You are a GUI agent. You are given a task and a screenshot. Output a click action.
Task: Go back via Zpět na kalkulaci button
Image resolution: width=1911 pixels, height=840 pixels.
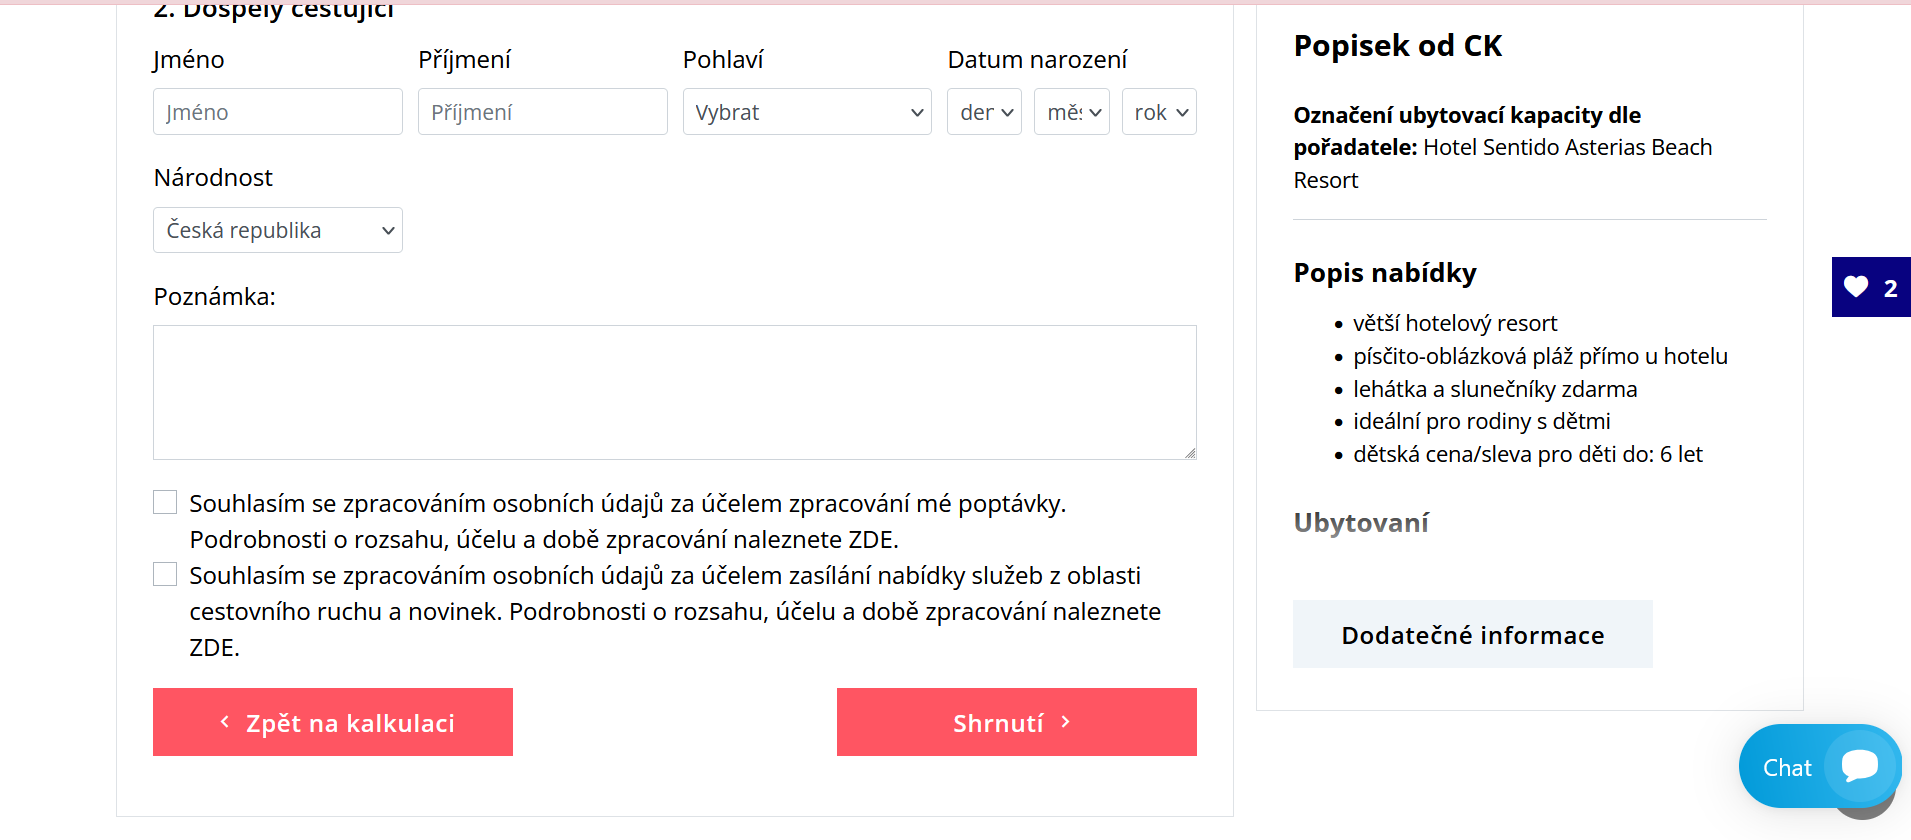(333, 722)
